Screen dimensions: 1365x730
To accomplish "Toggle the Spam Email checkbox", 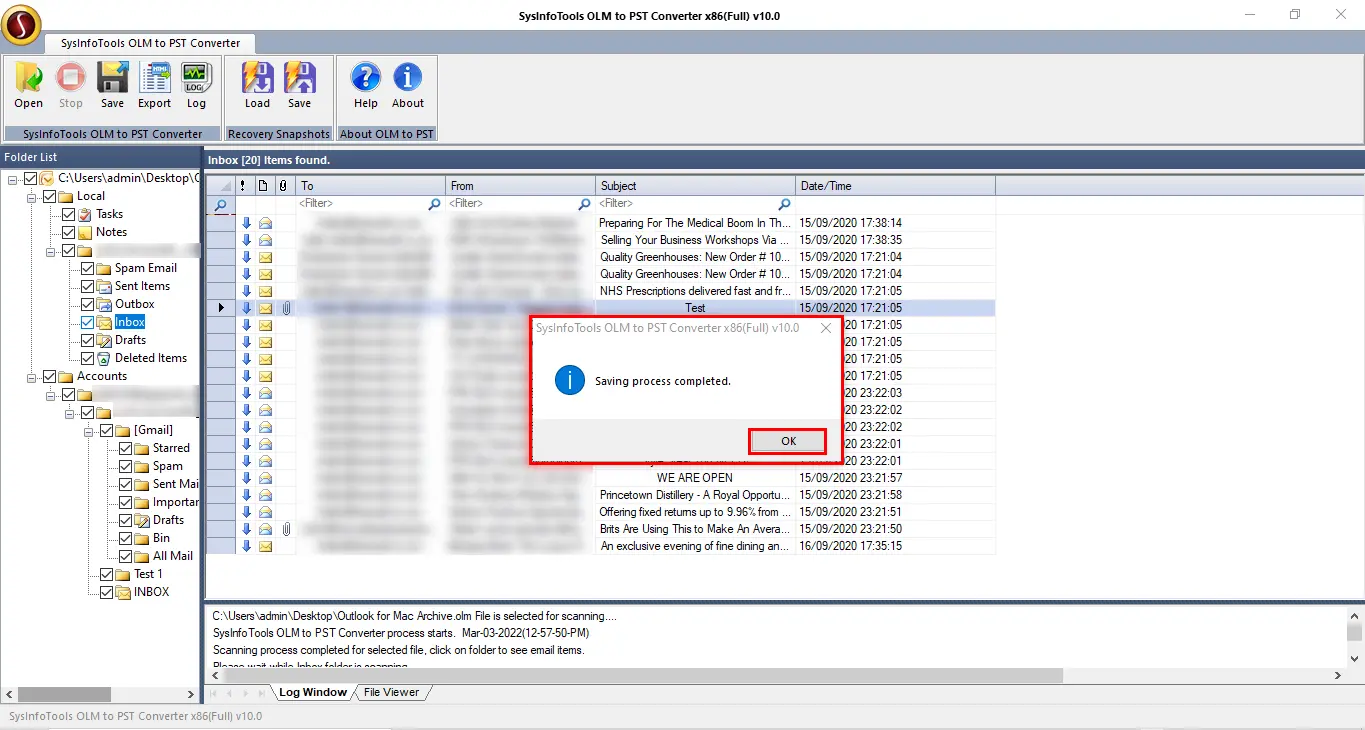I will pos(88,268).
